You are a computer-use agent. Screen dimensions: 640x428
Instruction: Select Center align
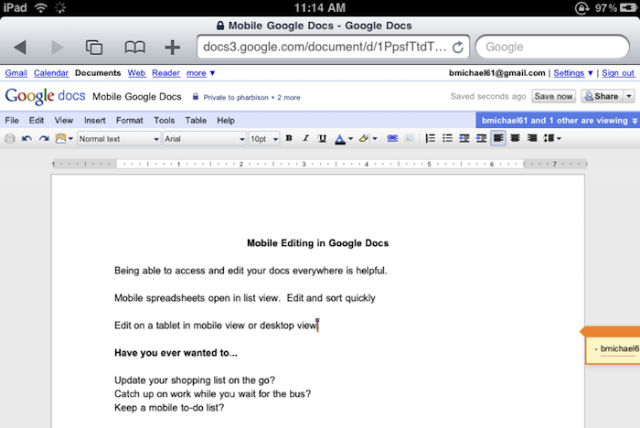click(515, 139)
